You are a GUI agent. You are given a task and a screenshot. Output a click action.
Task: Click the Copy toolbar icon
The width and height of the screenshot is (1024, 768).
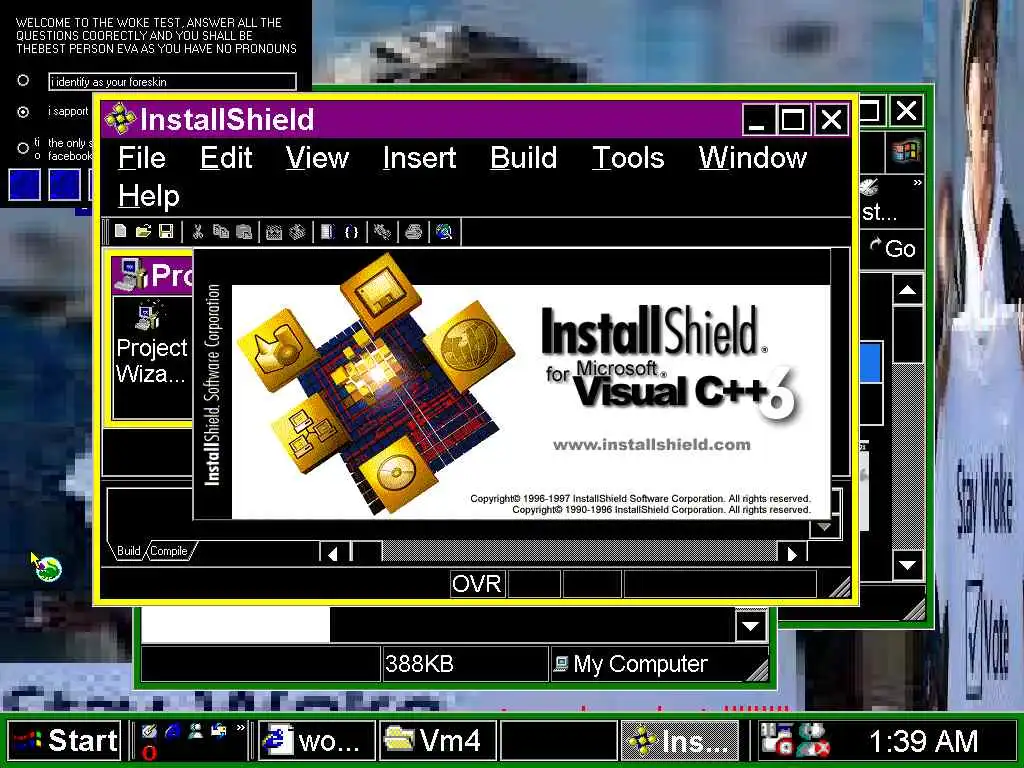pyautogui.click(x=221, y=231)
